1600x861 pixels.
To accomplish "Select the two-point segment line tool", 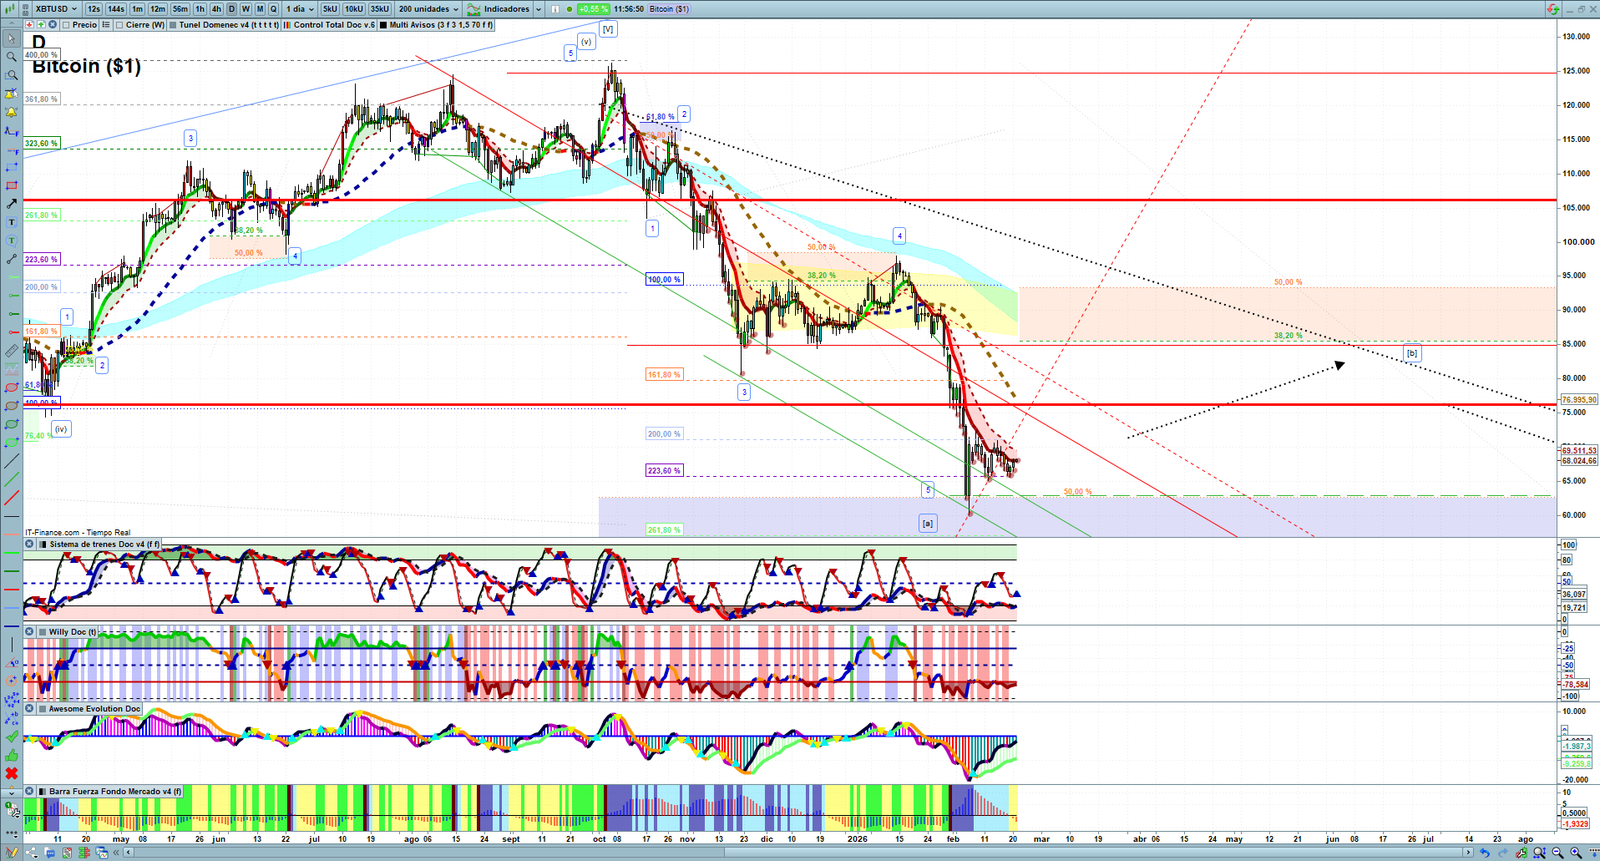I will 11,259.
